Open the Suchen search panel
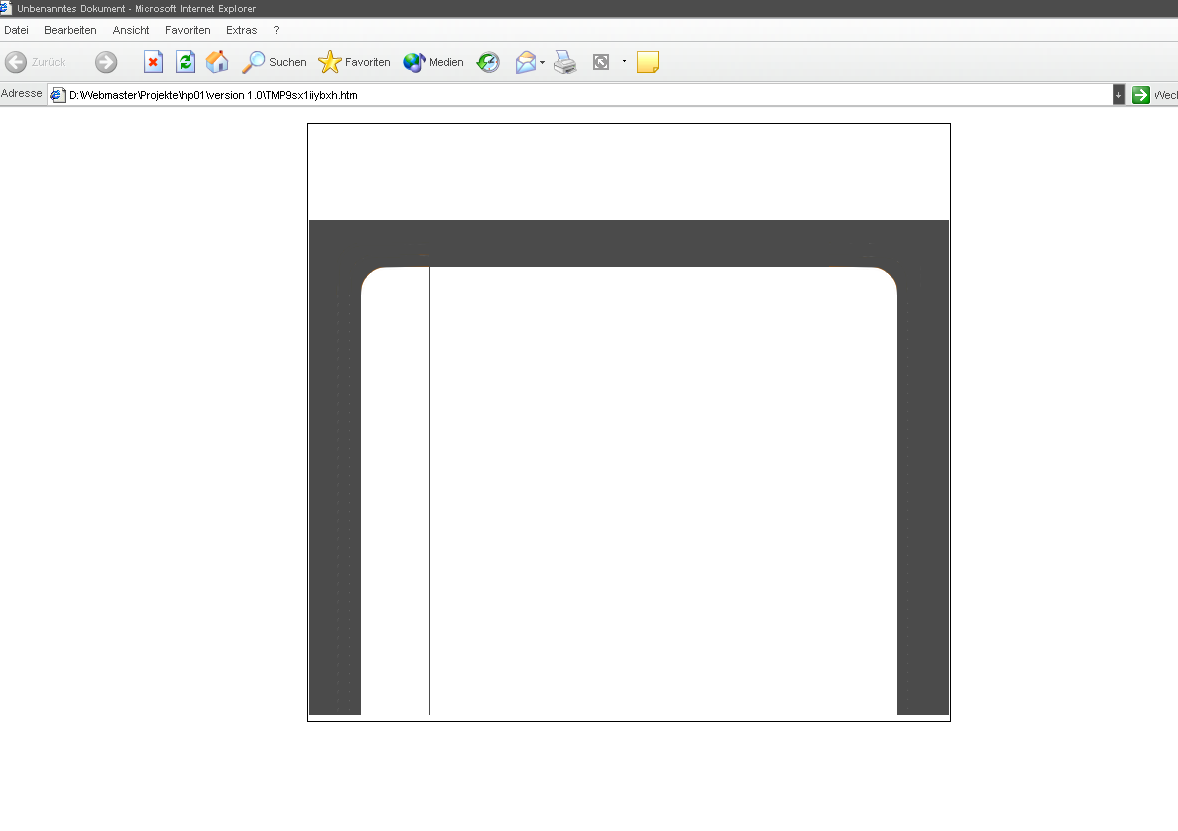The image size is (1178, 831). [x=275, y=62]
